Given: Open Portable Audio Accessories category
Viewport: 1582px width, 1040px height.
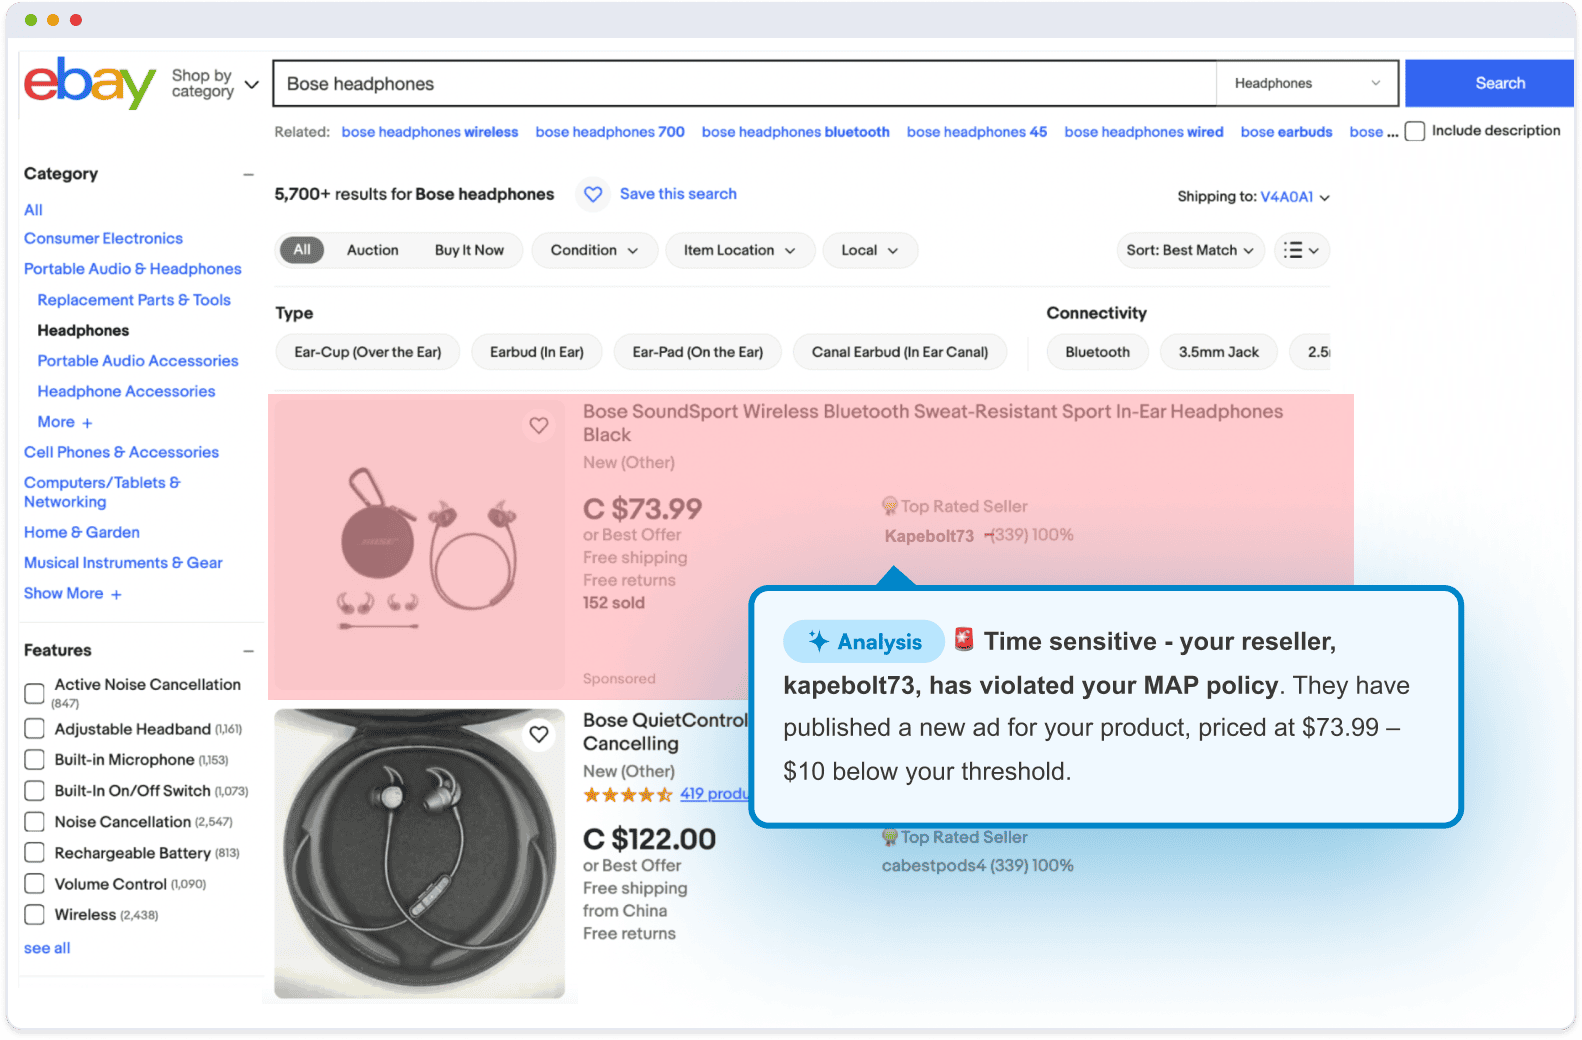Looking at the screenshot, I should pyautogui.click(x=138, y=361).
